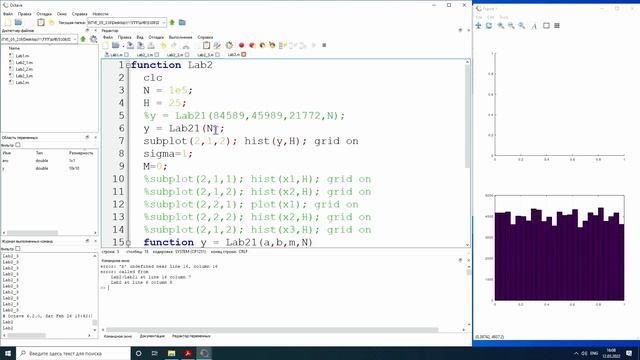Open Adobe Acrobat from taskbar
640x360 pixels.
click(188, 353)
